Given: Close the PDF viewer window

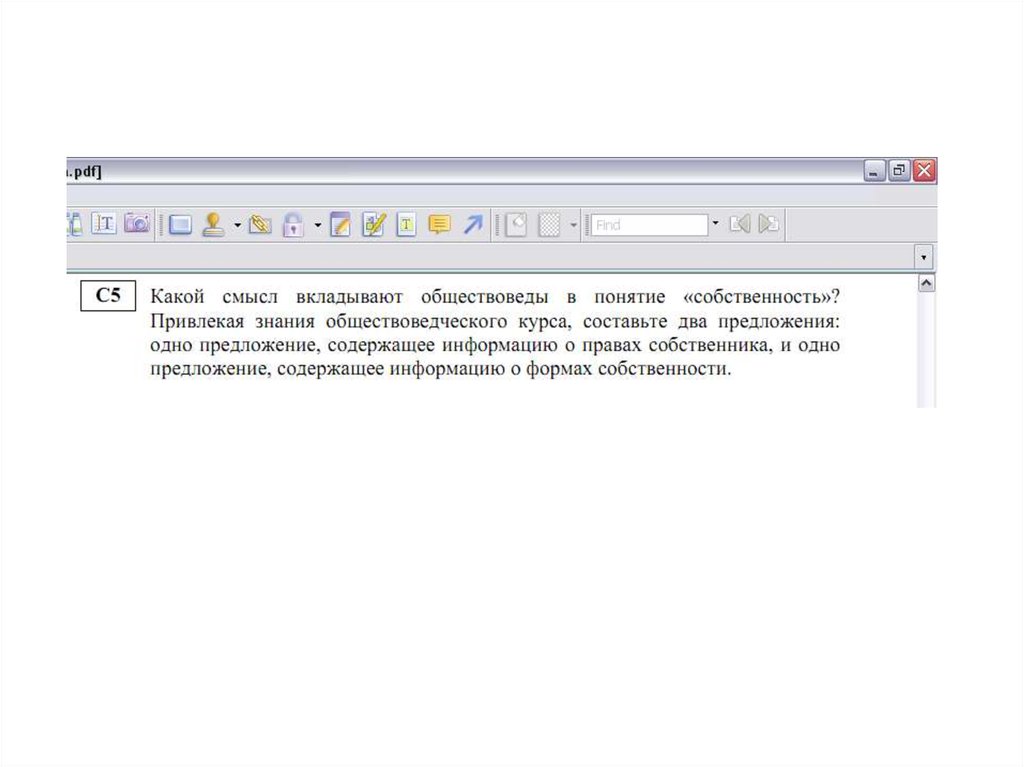Looking at the screenshot, I should 924,171.
